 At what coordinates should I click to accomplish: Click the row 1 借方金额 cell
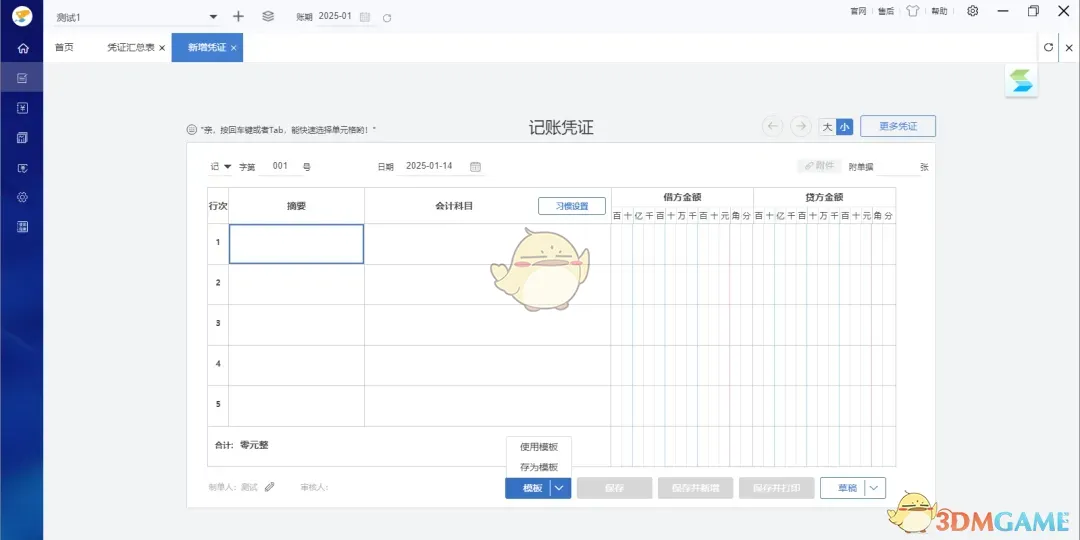tap(682, 244)
